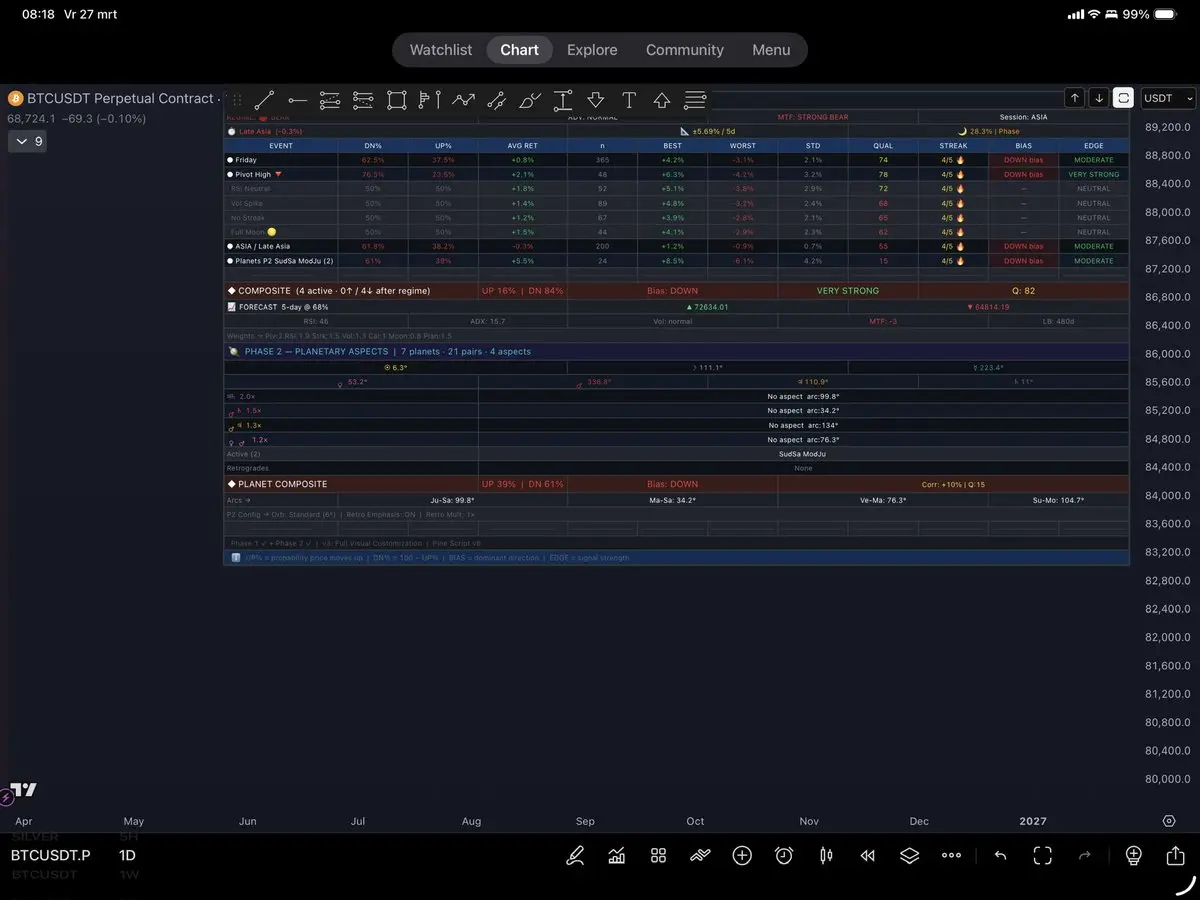
Task: Click the Sep label on time axis
Action: pyautogui.click(x=585, y=821)
